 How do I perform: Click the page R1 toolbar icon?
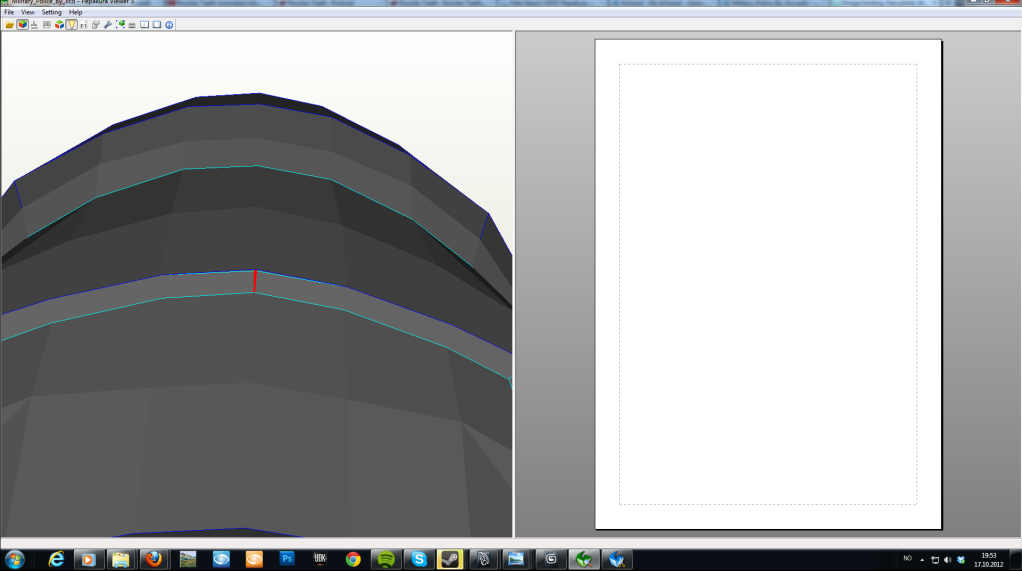pyautogui.click(x=83, y=25)
